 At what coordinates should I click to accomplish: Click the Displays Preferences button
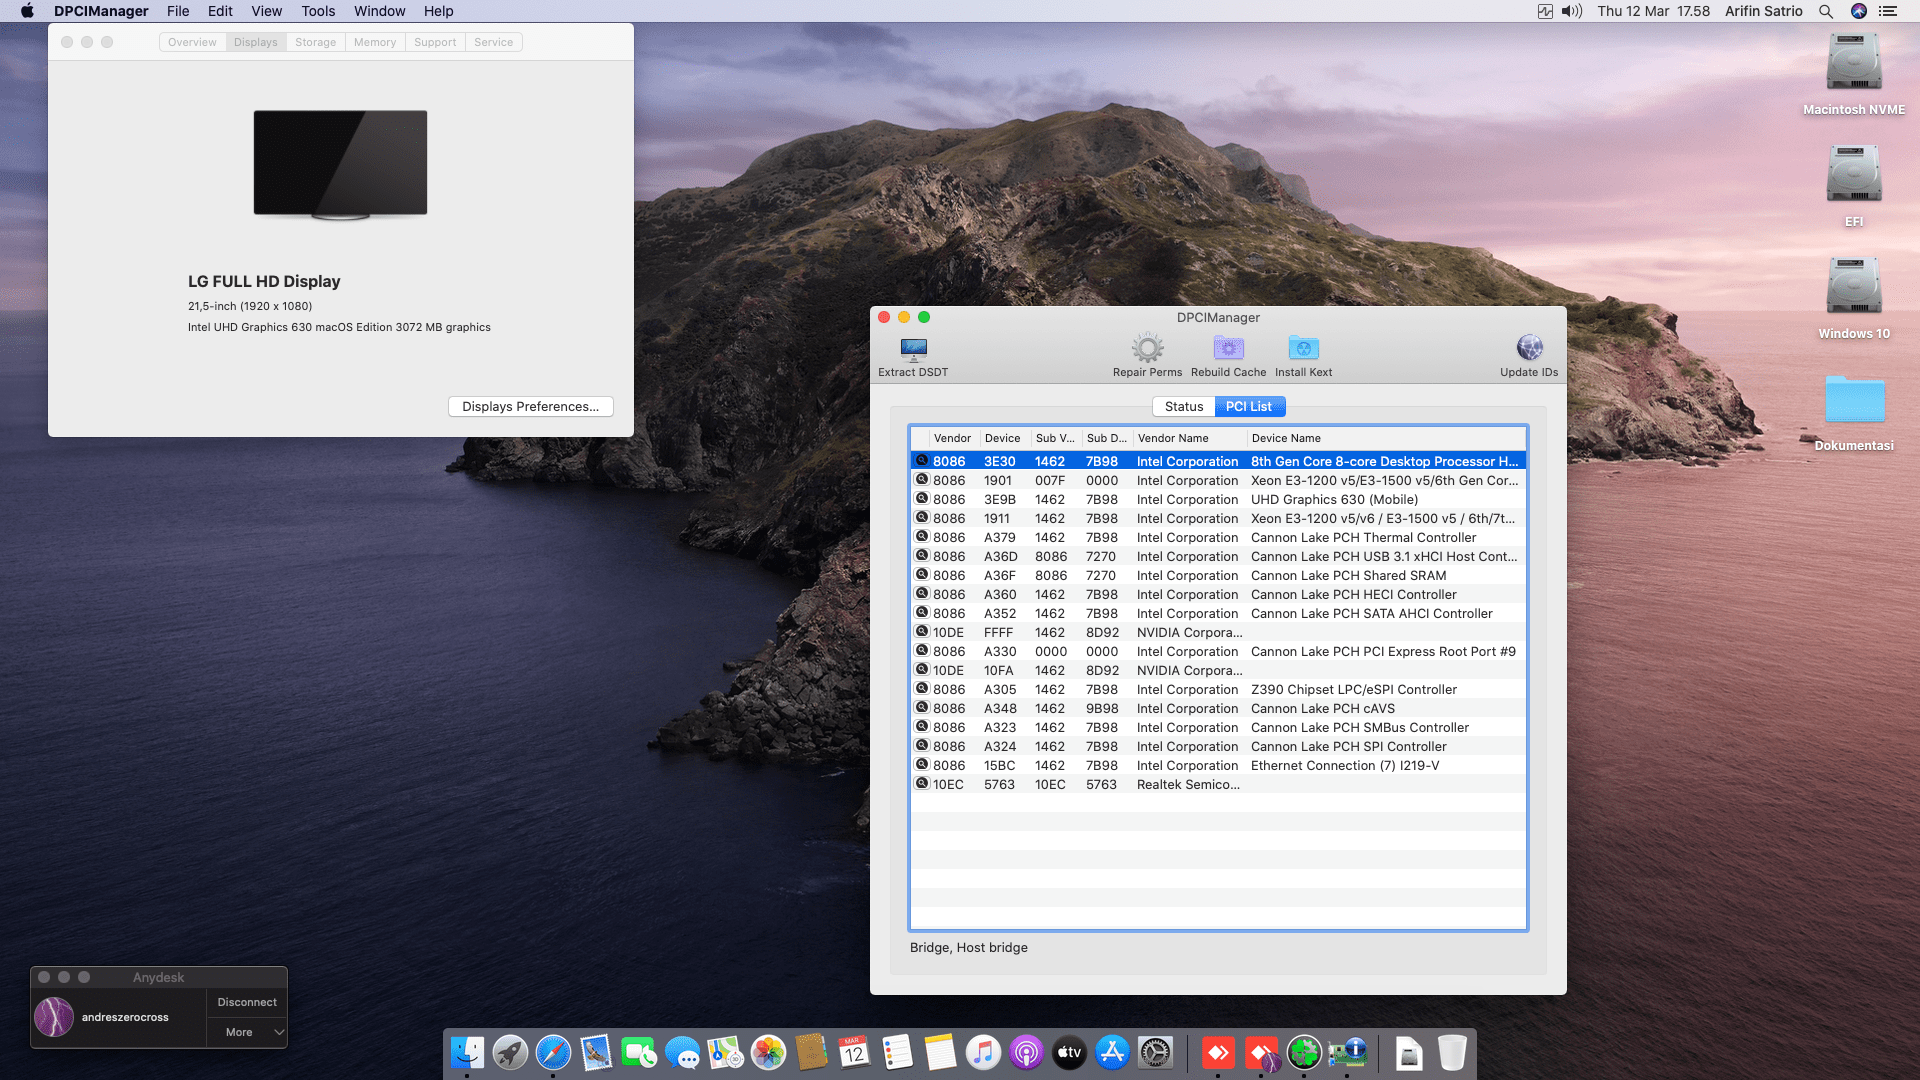tap(530, 406)
